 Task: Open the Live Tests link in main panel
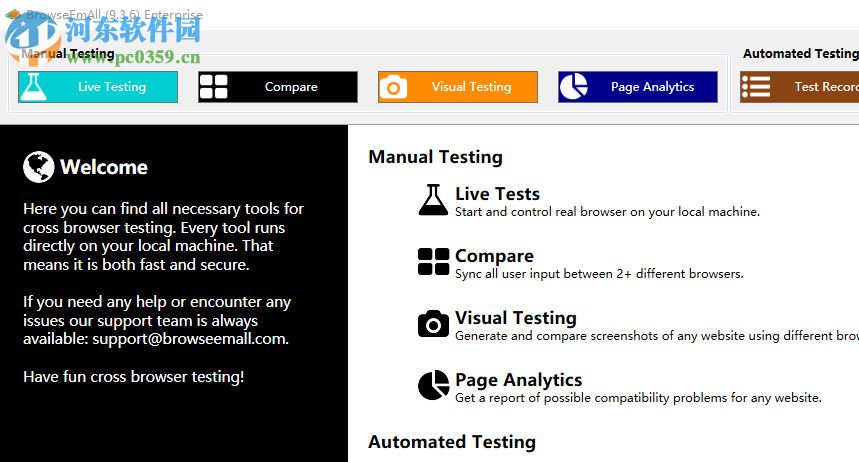coord(497,193)
